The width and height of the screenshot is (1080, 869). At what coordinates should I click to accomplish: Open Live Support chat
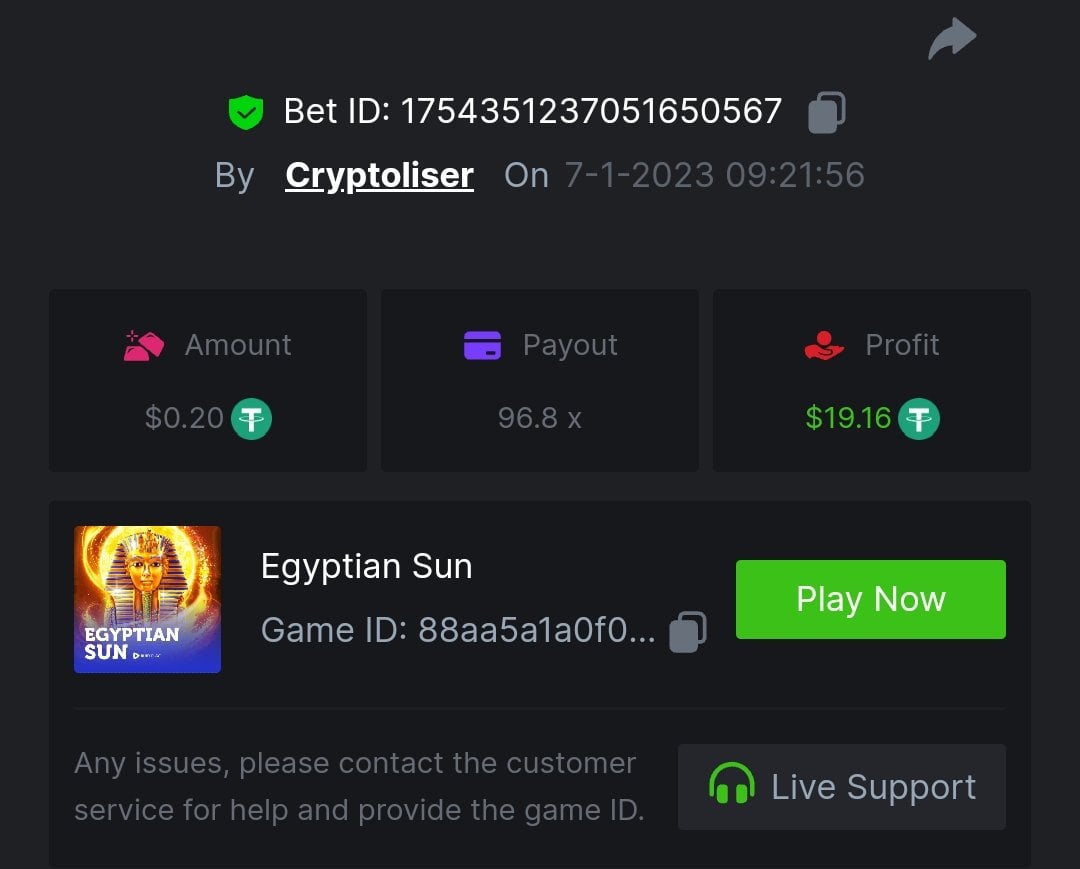coord(841,786)
